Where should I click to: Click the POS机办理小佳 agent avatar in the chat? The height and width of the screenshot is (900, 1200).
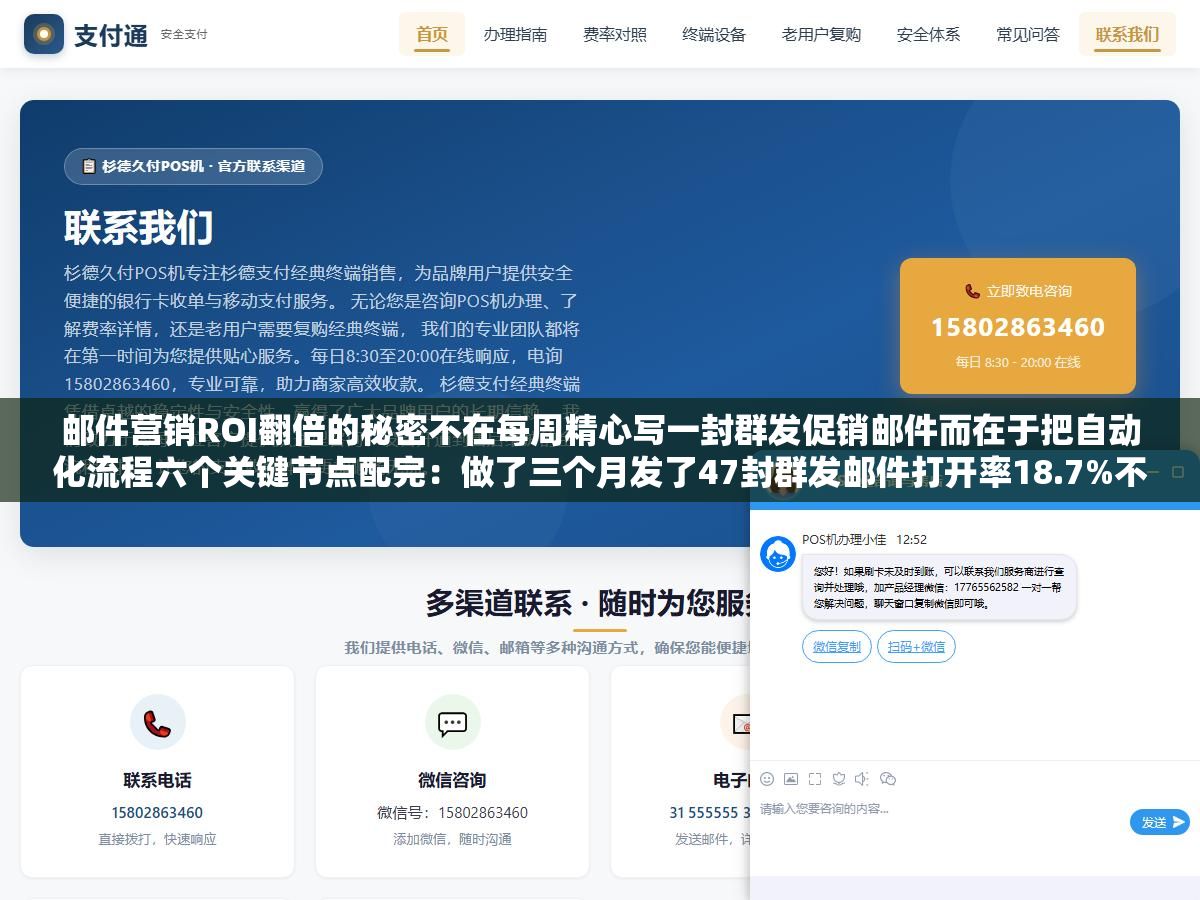click(778, 554)
